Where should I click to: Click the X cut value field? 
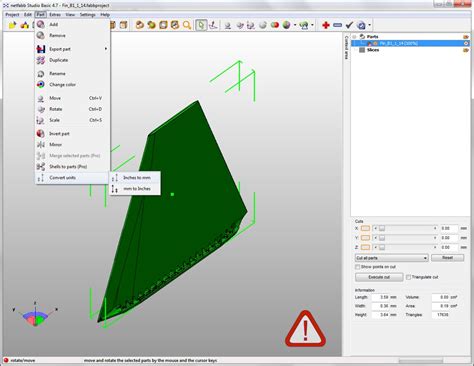pyautogui.click(x=448, y=228)
